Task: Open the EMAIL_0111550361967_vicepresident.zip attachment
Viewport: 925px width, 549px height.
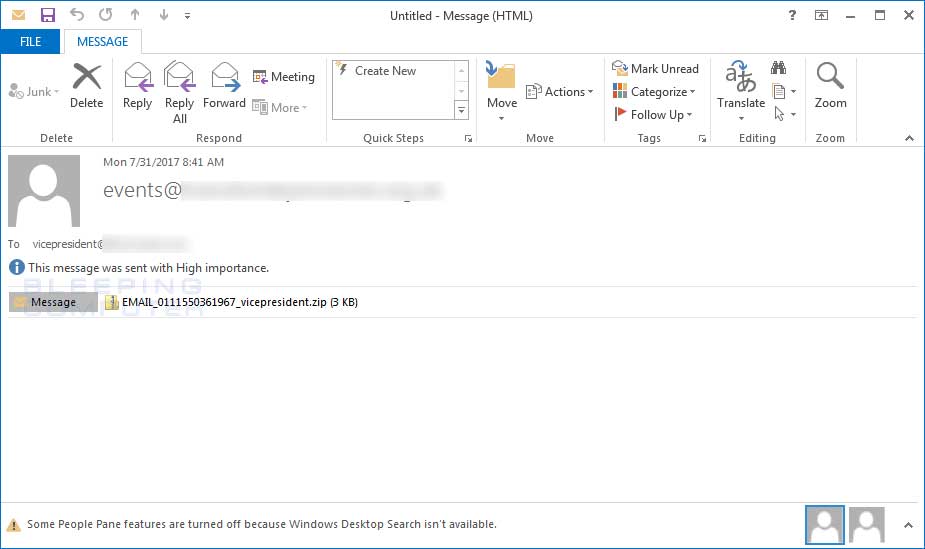Action: [231, 302]
